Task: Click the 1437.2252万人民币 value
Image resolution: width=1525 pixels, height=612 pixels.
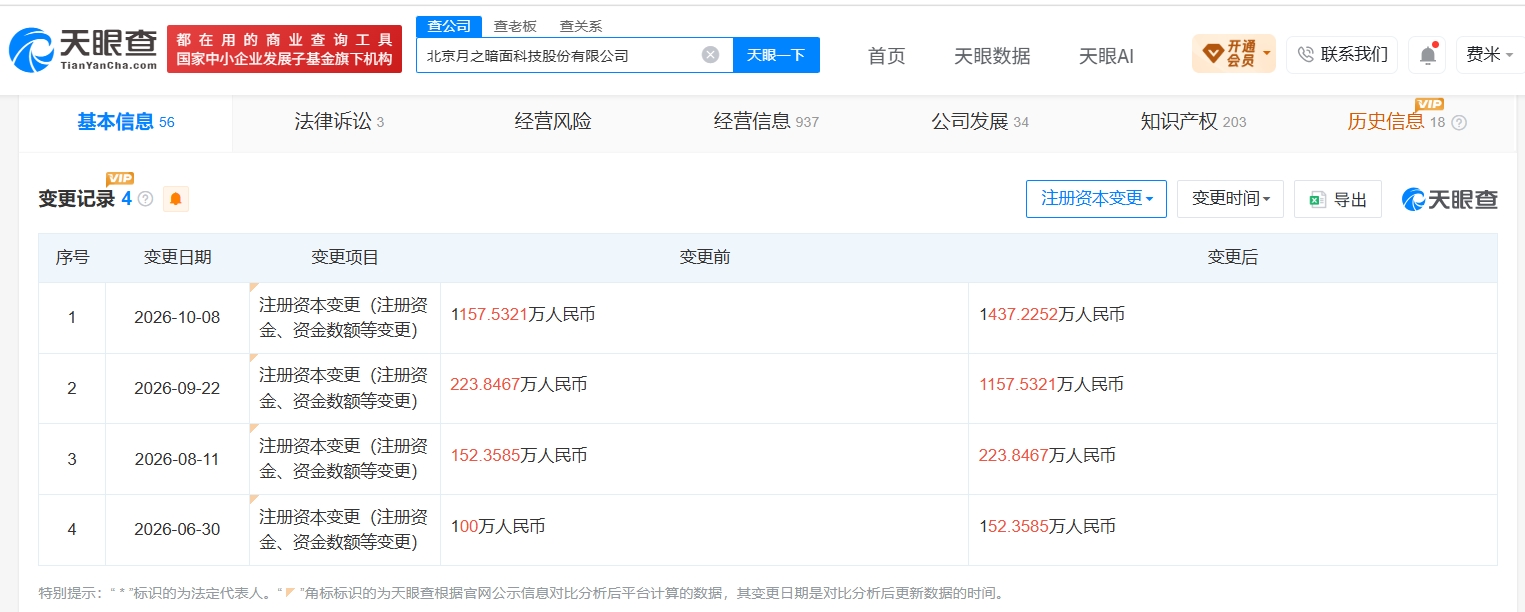Action: click(x=1052, y=314)
